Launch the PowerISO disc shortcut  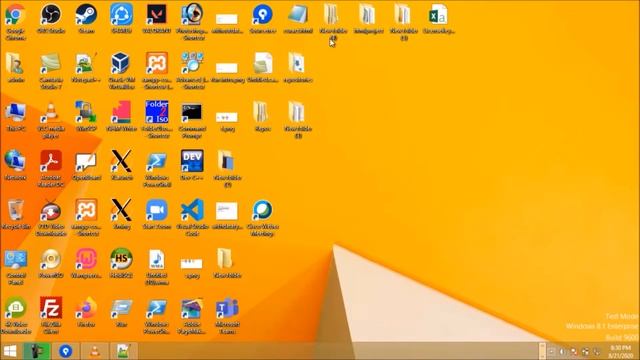(x=51, y=263)
